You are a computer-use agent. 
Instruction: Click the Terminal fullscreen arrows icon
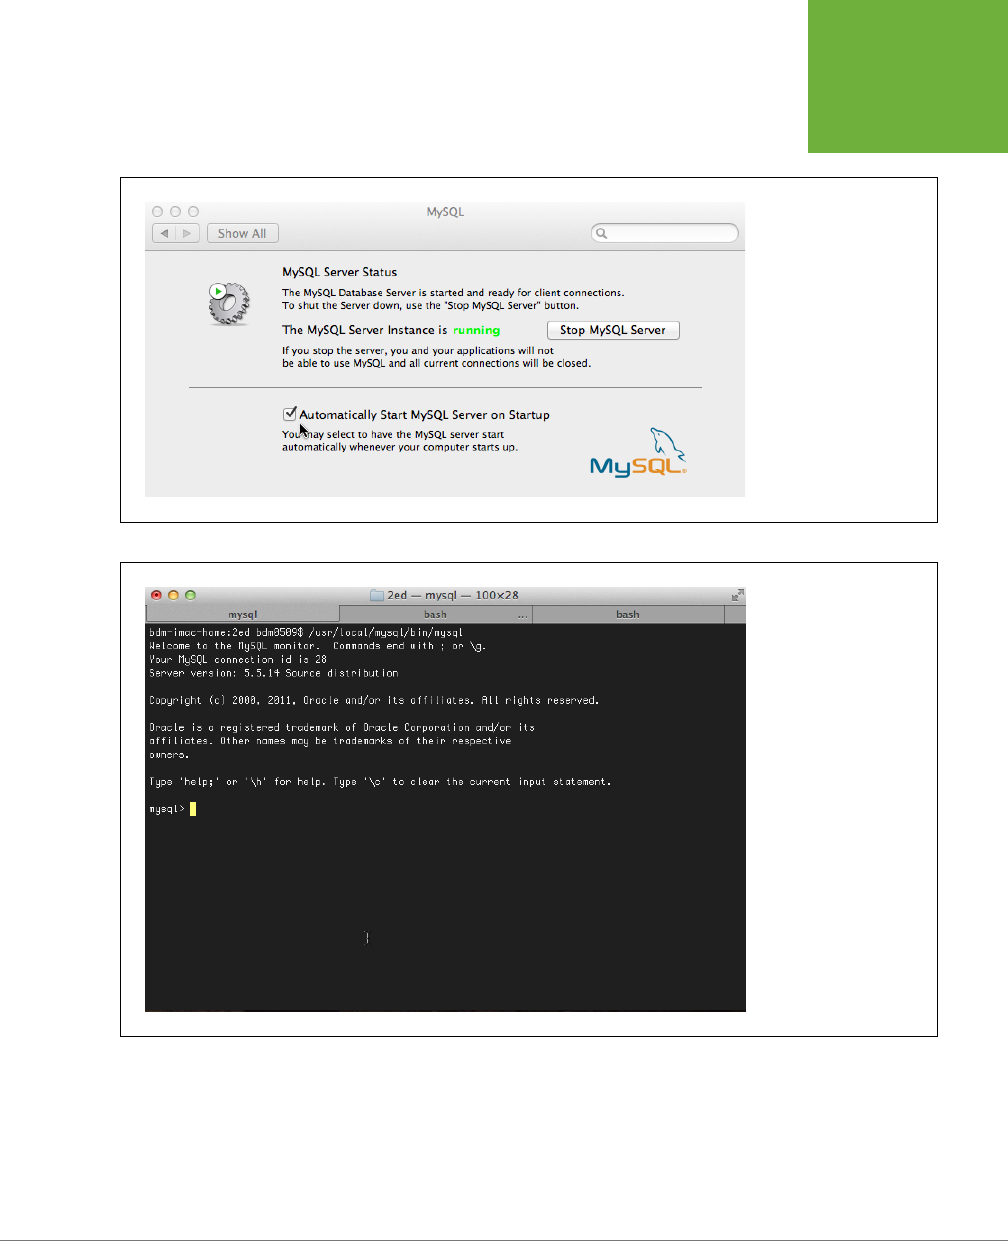click(x=737, y=595)
